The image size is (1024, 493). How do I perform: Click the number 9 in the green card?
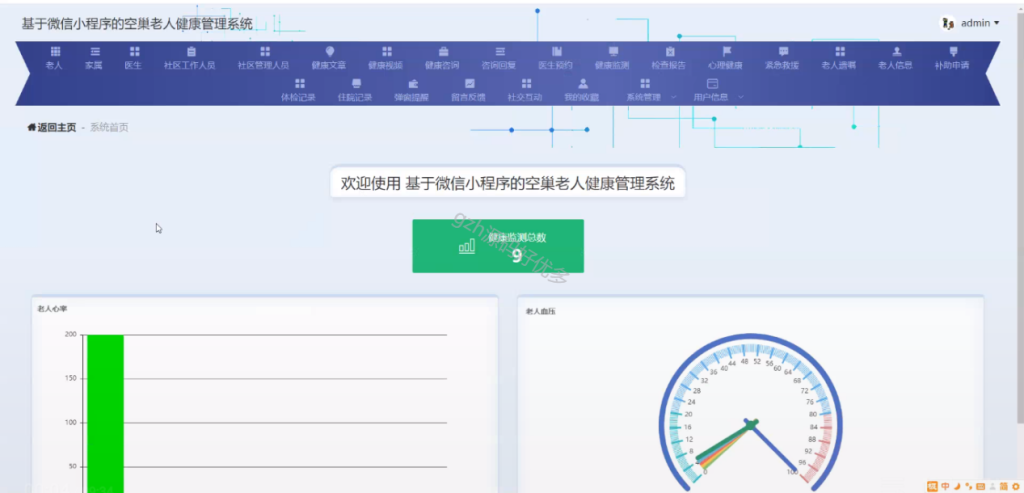coord(517,257)
